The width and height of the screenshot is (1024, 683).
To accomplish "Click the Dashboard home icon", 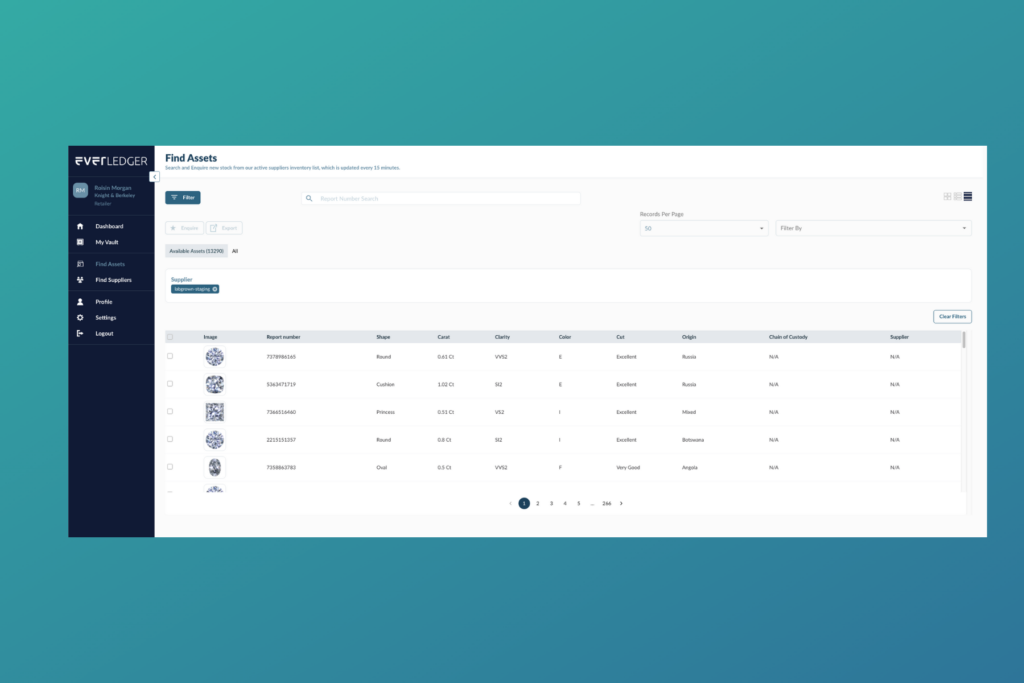I will pyautogui.click(x=80, y=226).
